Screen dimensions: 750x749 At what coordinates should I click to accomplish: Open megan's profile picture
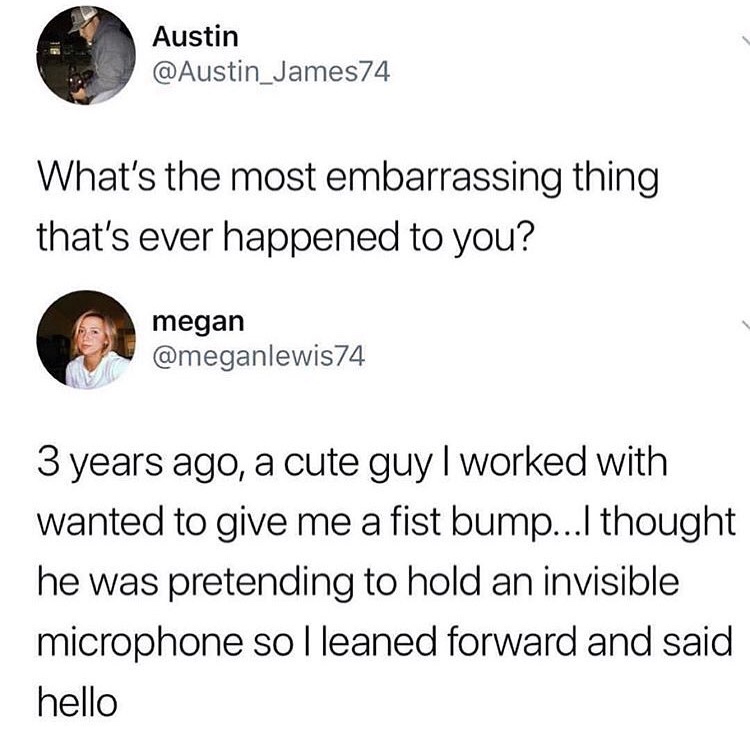(x=86, y=340)
